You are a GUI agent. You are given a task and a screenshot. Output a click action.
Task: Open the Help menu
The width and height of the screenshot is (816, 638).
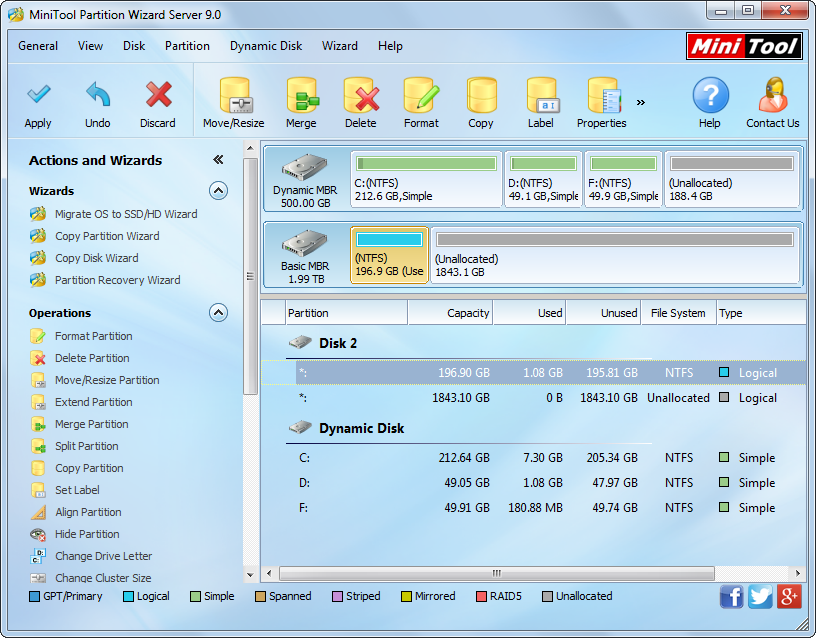(390, 46)
